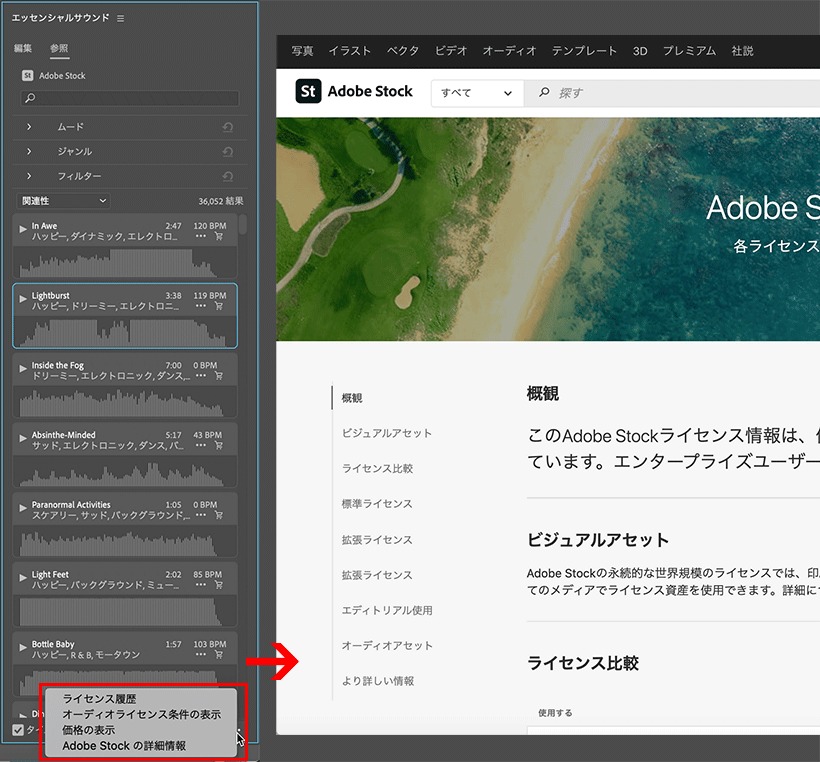Open more options for Bottle Baby
This screenshot has width=820, height=762.
coord(201,655)
